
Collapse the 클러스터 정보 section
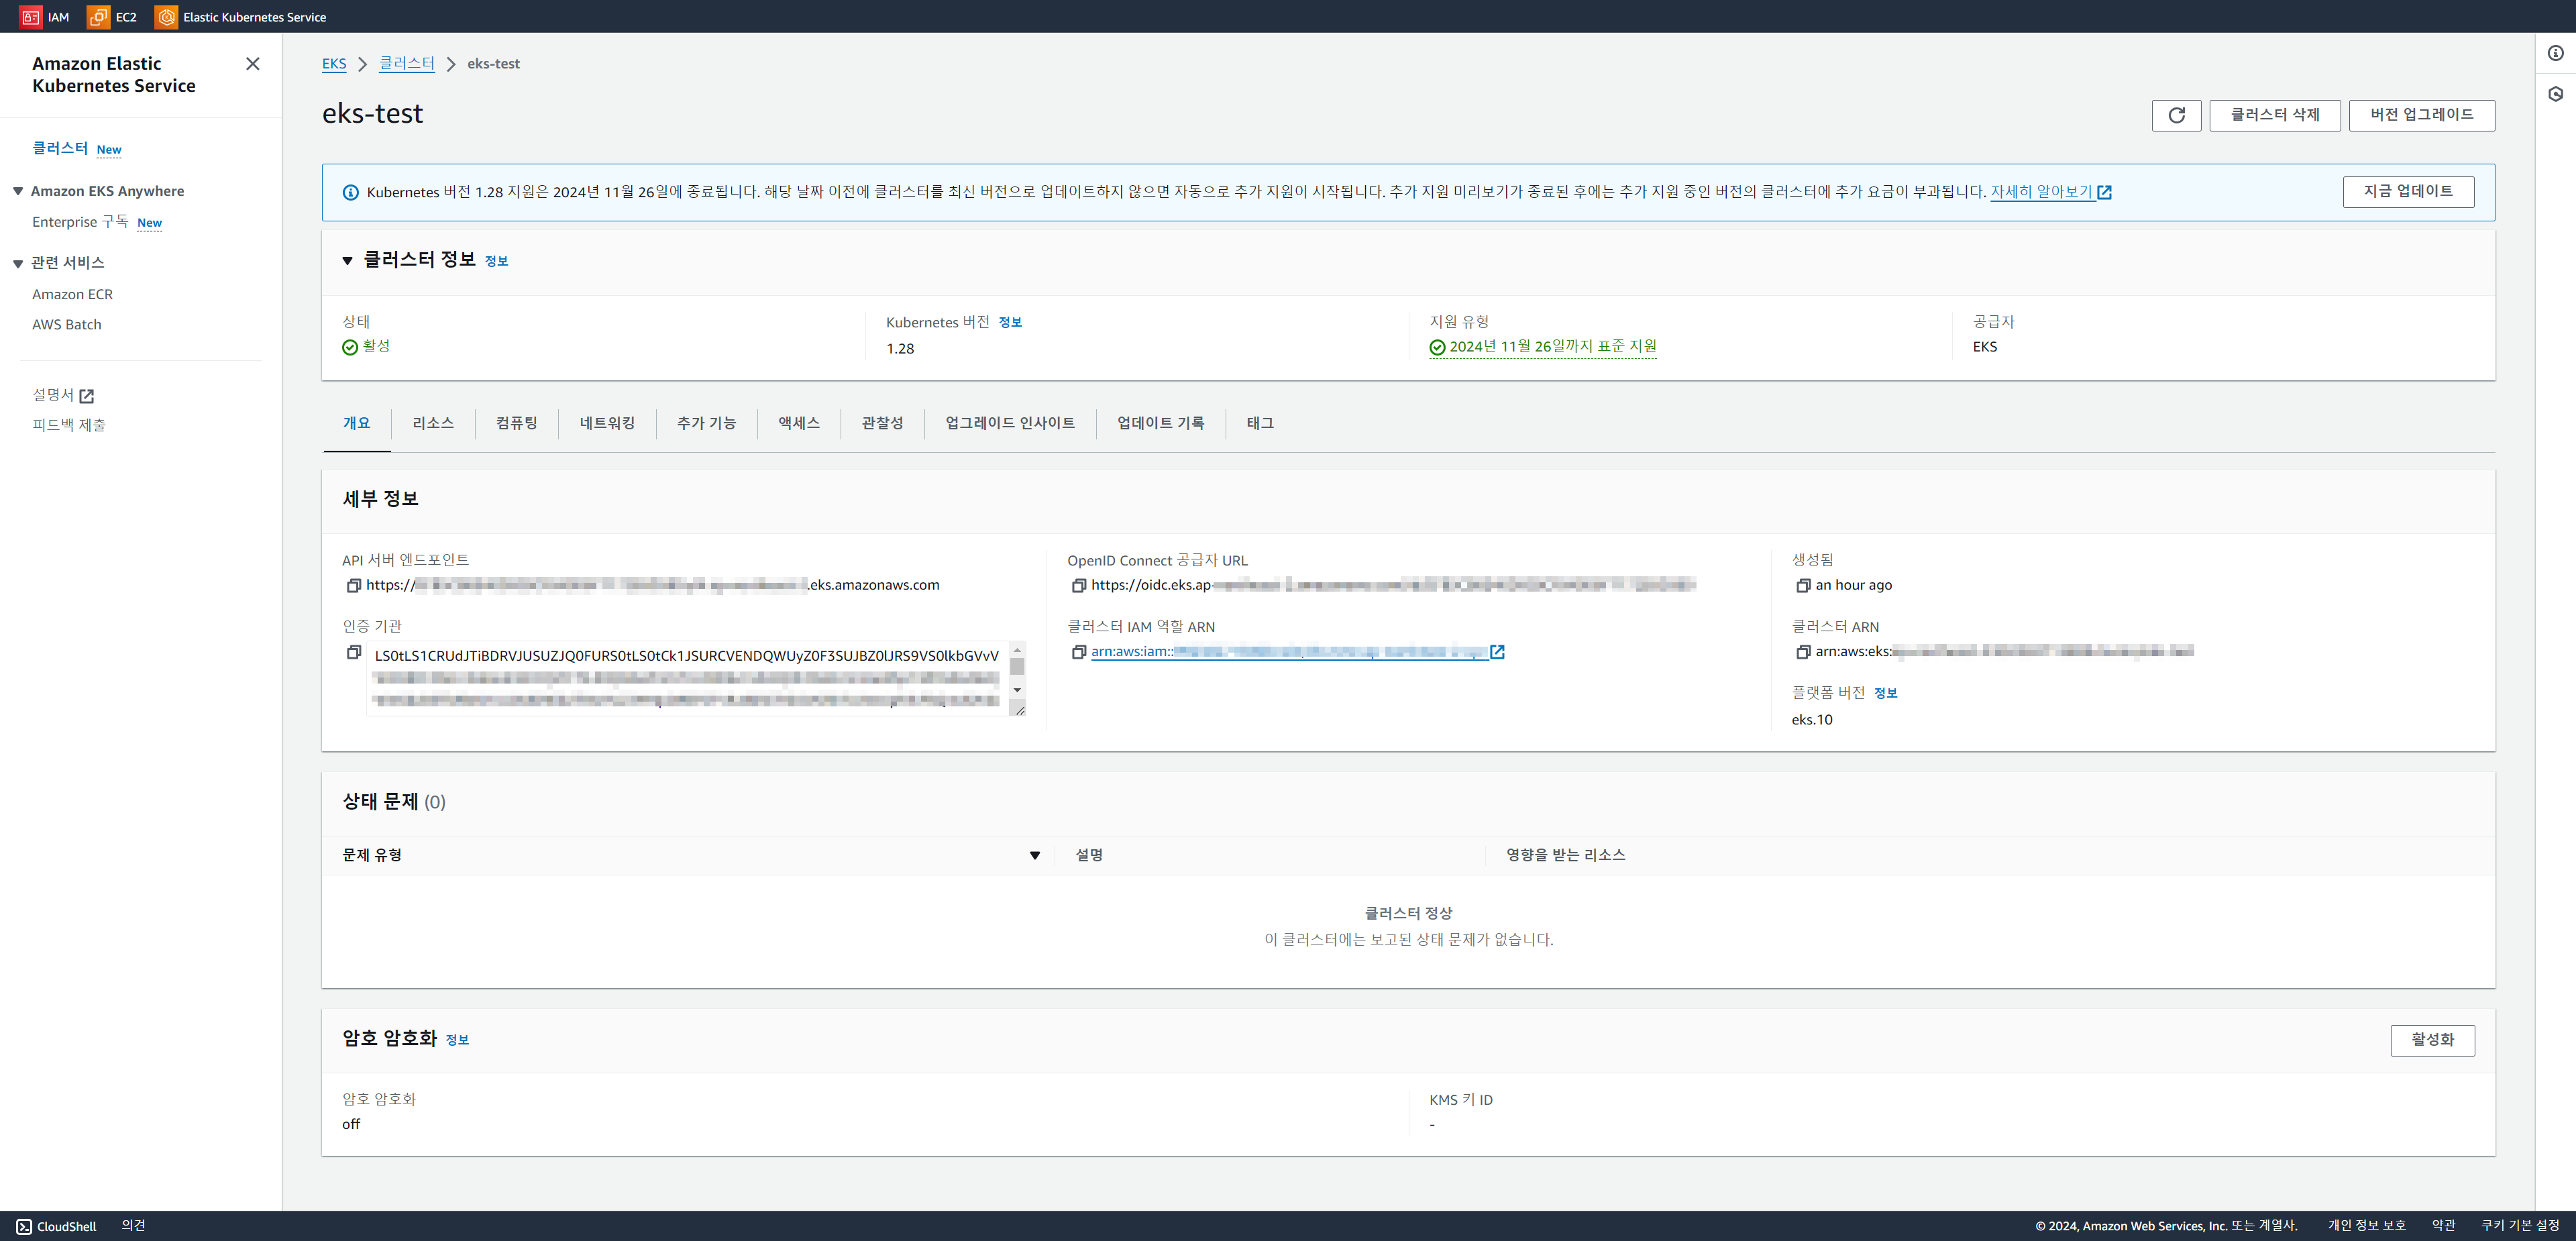tap(347, 261)
